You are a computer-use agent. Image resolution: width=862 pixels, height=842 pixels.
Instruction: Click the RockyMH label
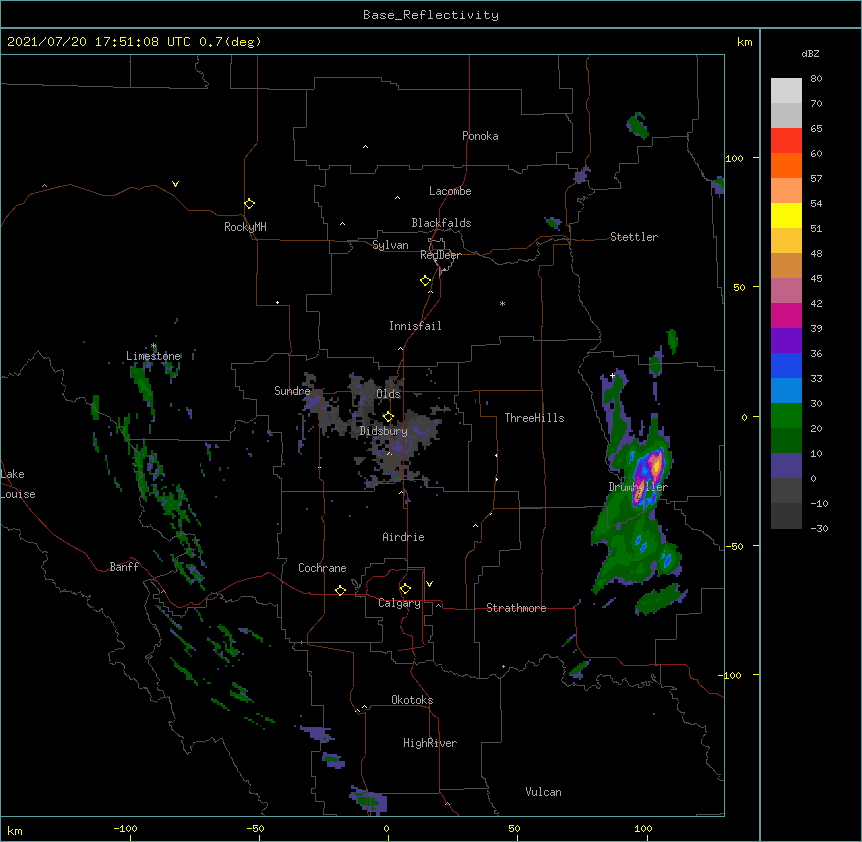(245, 227)
